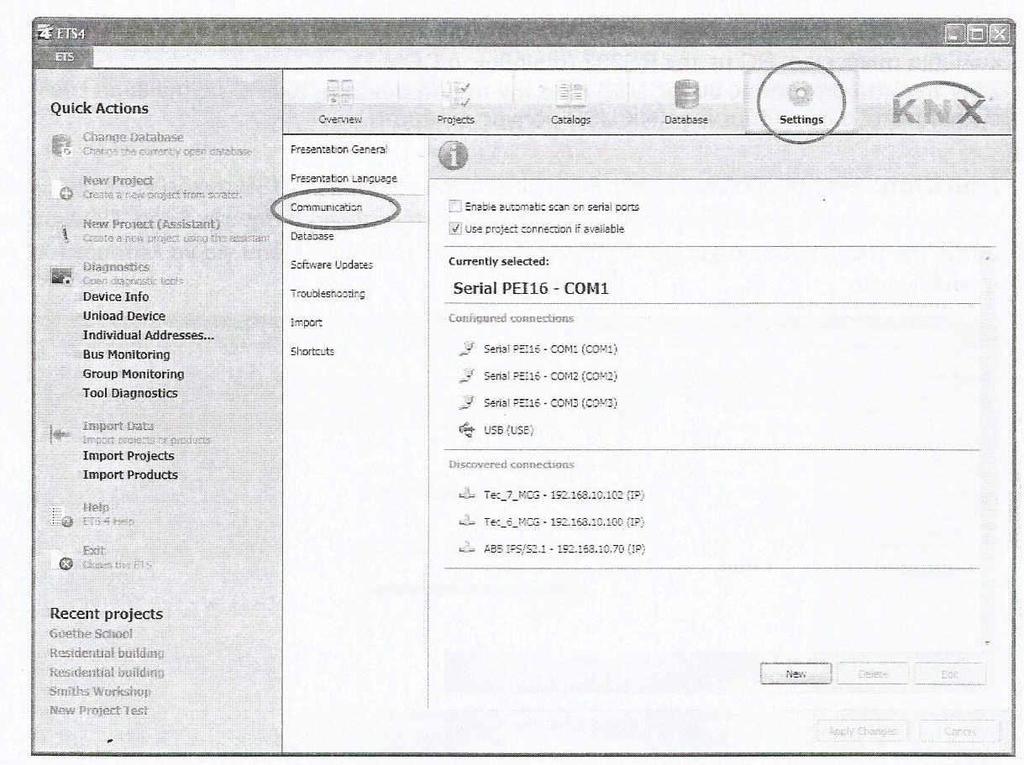Open Unload Device action

tap(123, 316)
